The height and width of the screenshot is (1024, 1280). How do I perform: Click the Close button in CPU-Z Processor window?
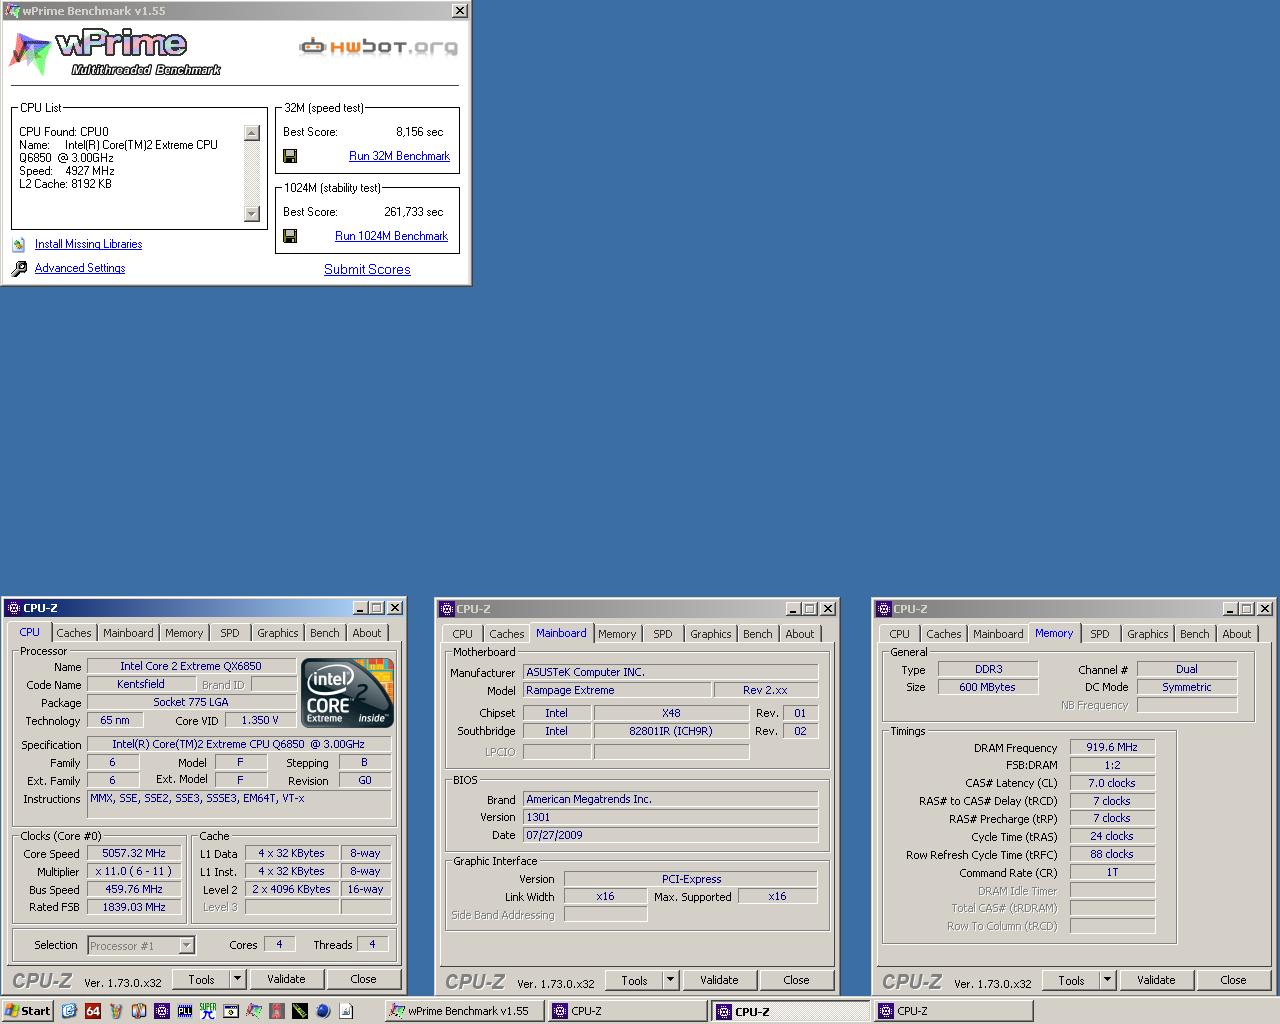363,979
